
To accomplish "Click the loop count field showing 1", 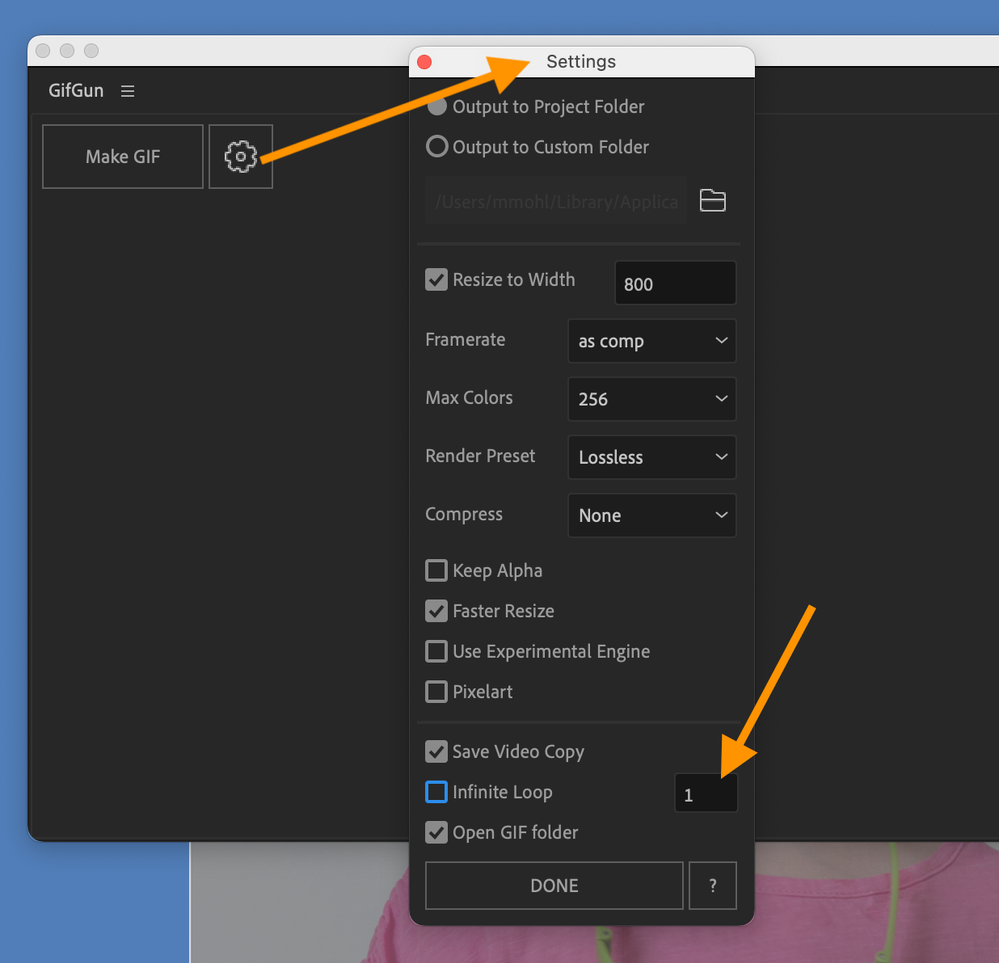I will pyautogui.click(x=706, y=793).
